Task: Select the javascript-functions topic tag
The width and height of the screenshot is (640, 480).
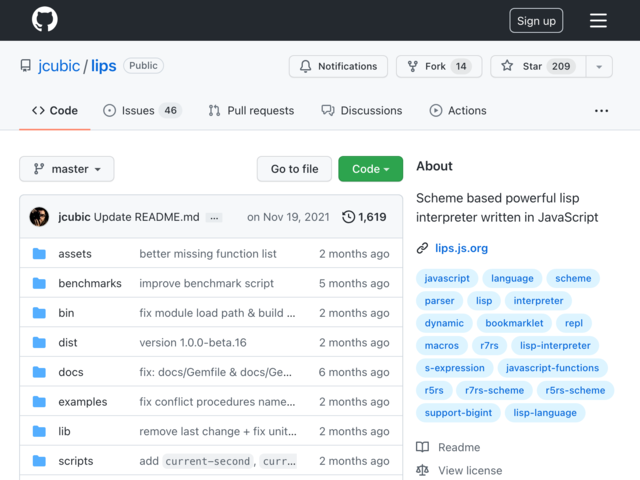Action: [552, 368]
